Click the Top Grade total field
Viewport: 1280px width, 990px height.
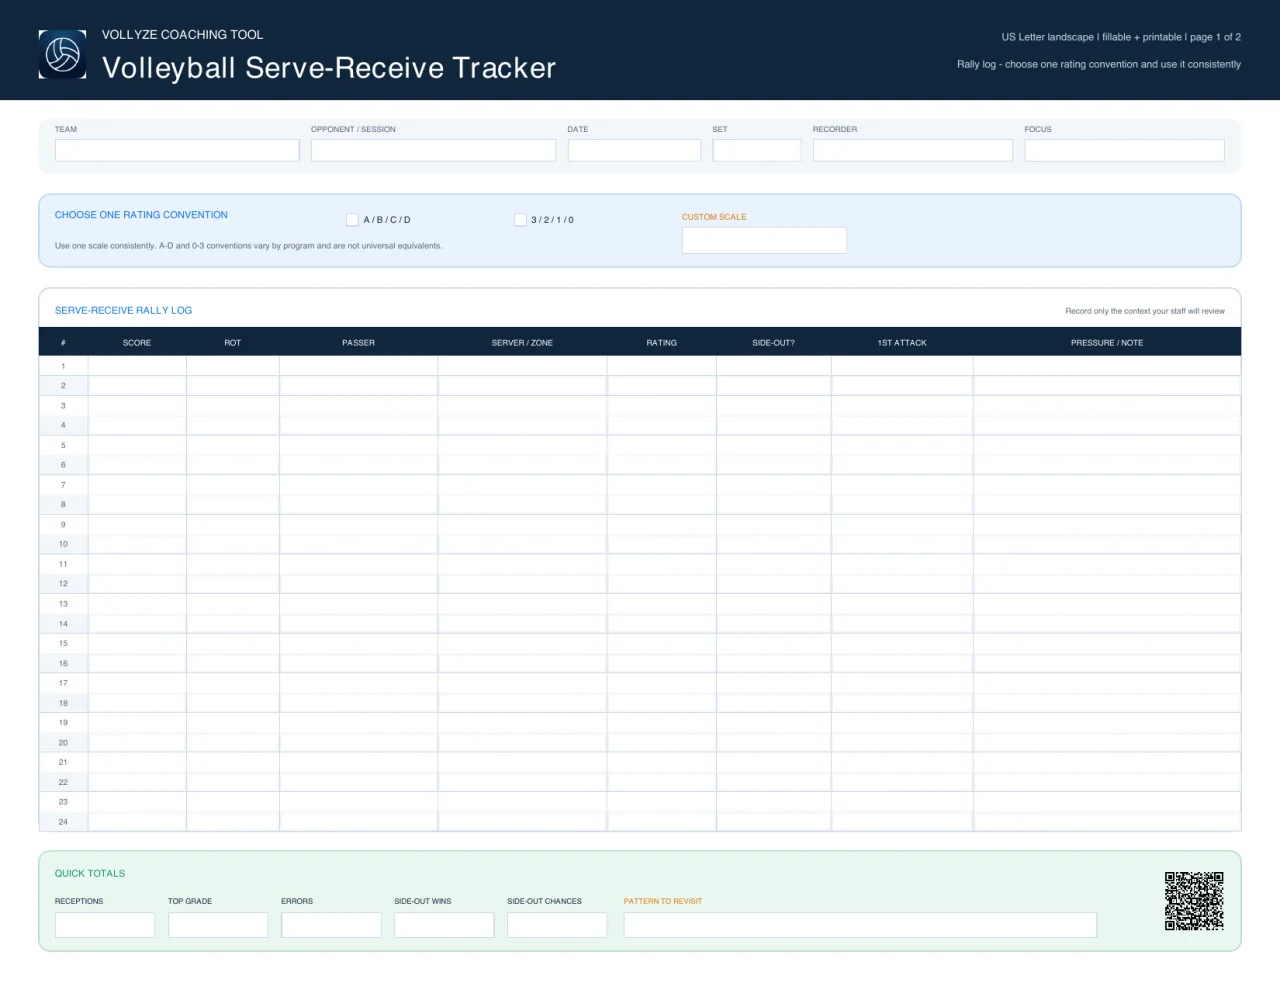tap(218, 925)
